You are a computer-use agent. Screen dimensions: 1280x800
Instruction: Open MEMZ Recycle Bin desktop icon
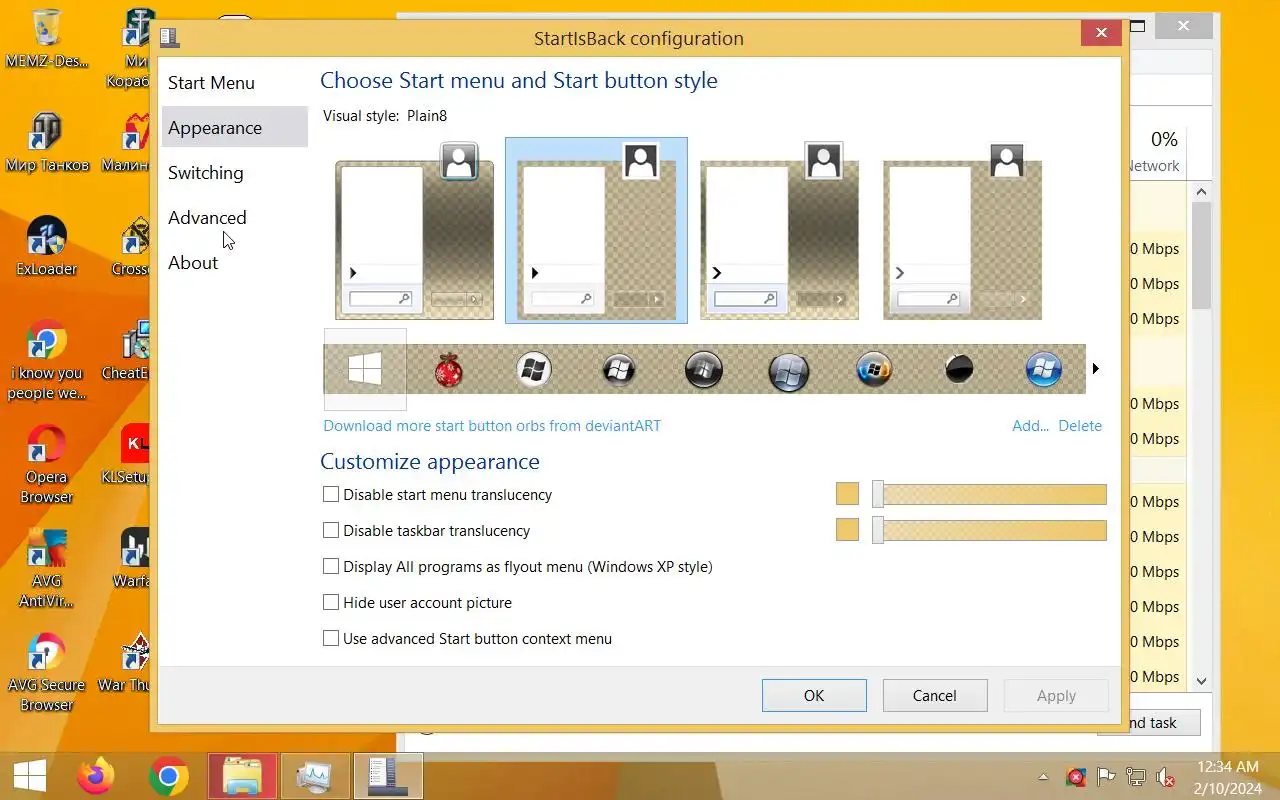[46, 40]
